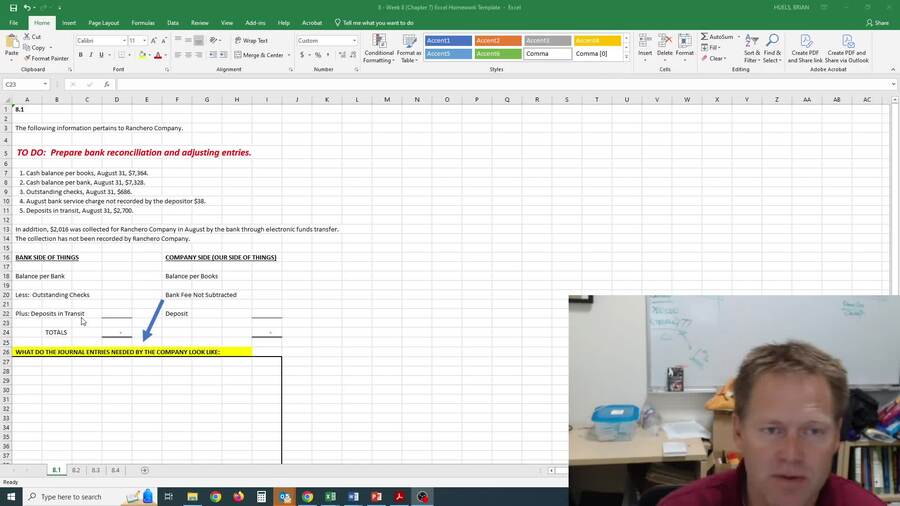This screenshot has height=506, width=900.
Task: Toggle Bold formatting
Action: click(x=80, y=55)
